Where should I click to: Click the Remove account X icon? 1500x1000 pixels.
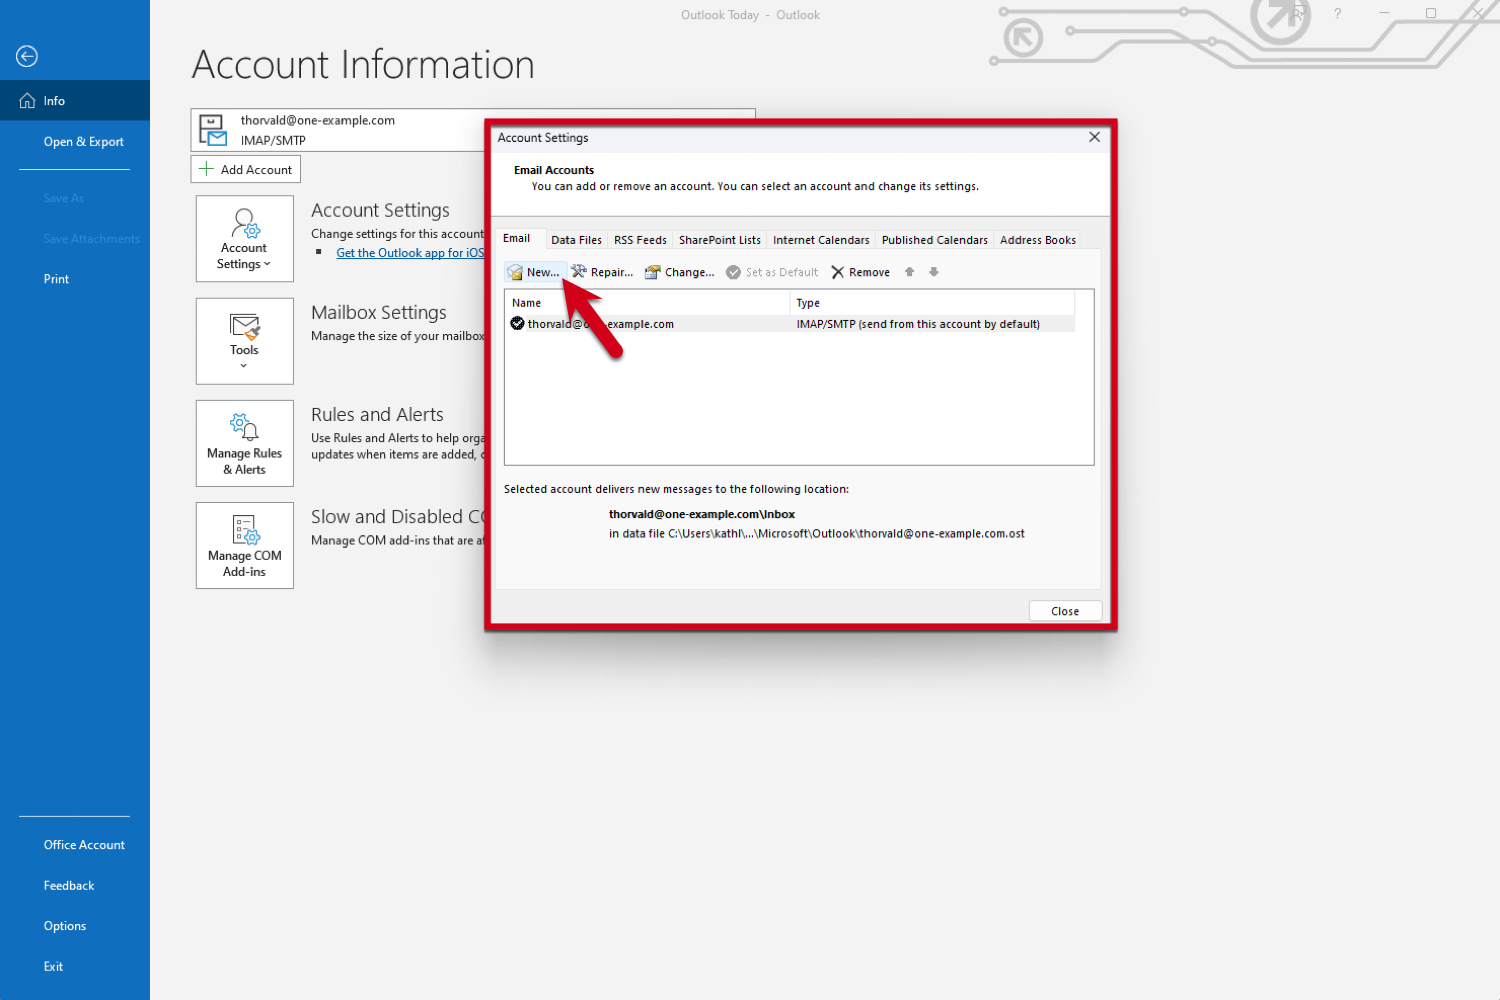click(836, 271)
